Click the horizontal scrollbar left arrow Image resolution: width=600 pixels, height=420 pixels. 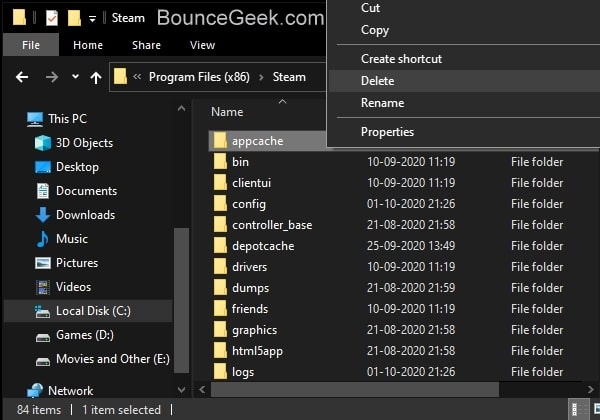point(202,389)
